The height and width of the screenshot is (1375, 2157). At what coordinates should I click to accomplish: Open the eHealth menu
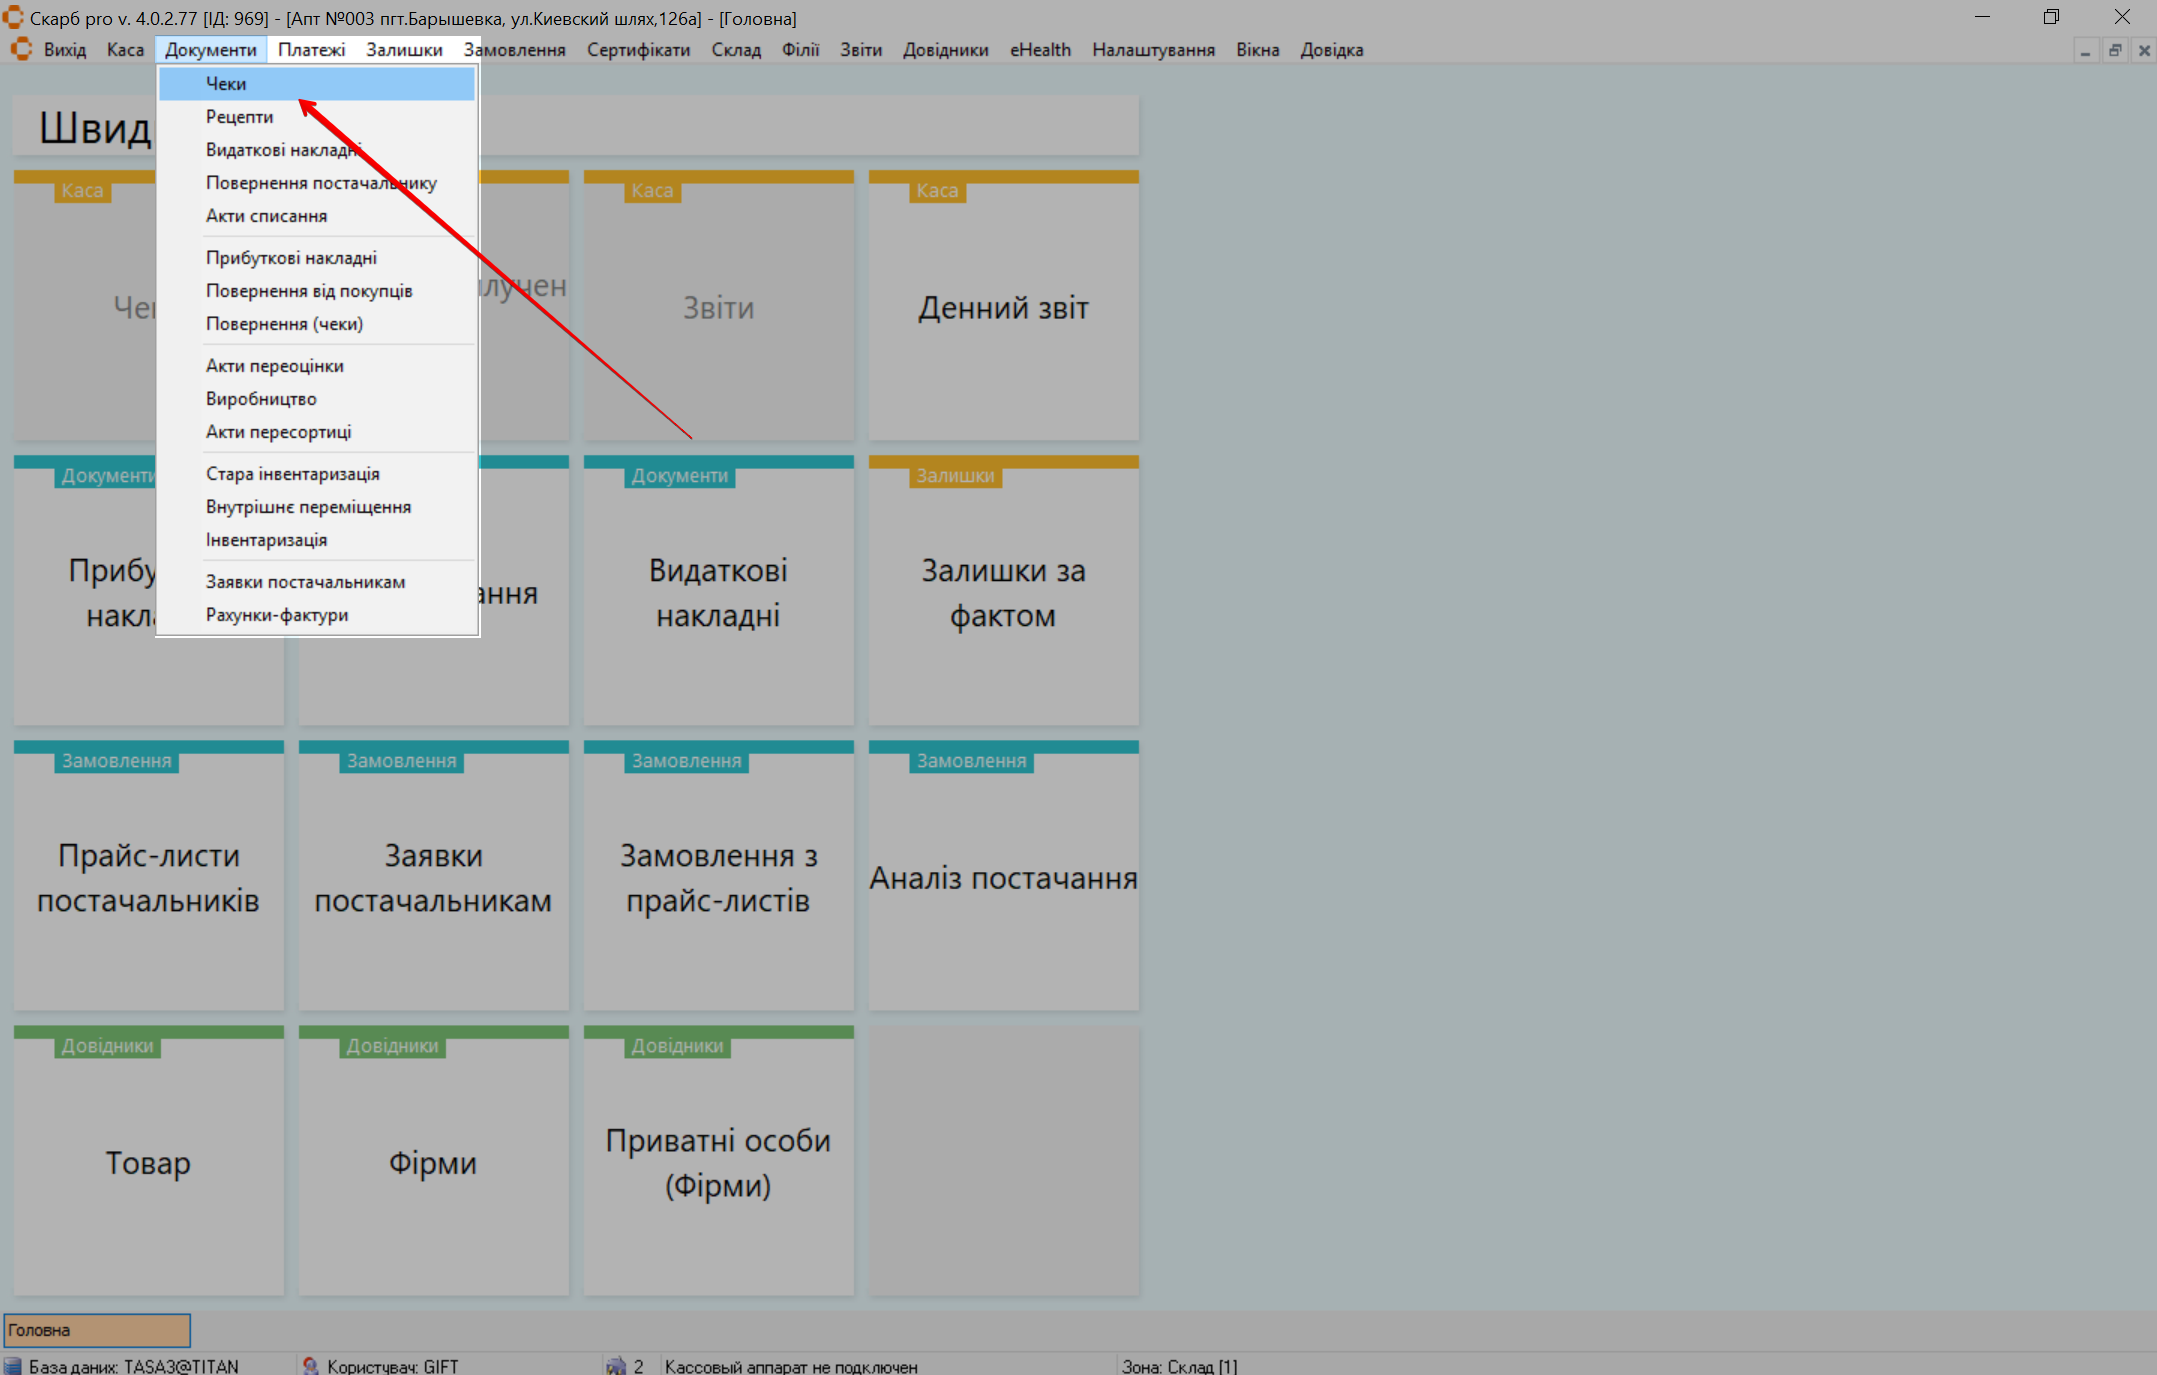pyautogui.click(x=1040, y=50)
